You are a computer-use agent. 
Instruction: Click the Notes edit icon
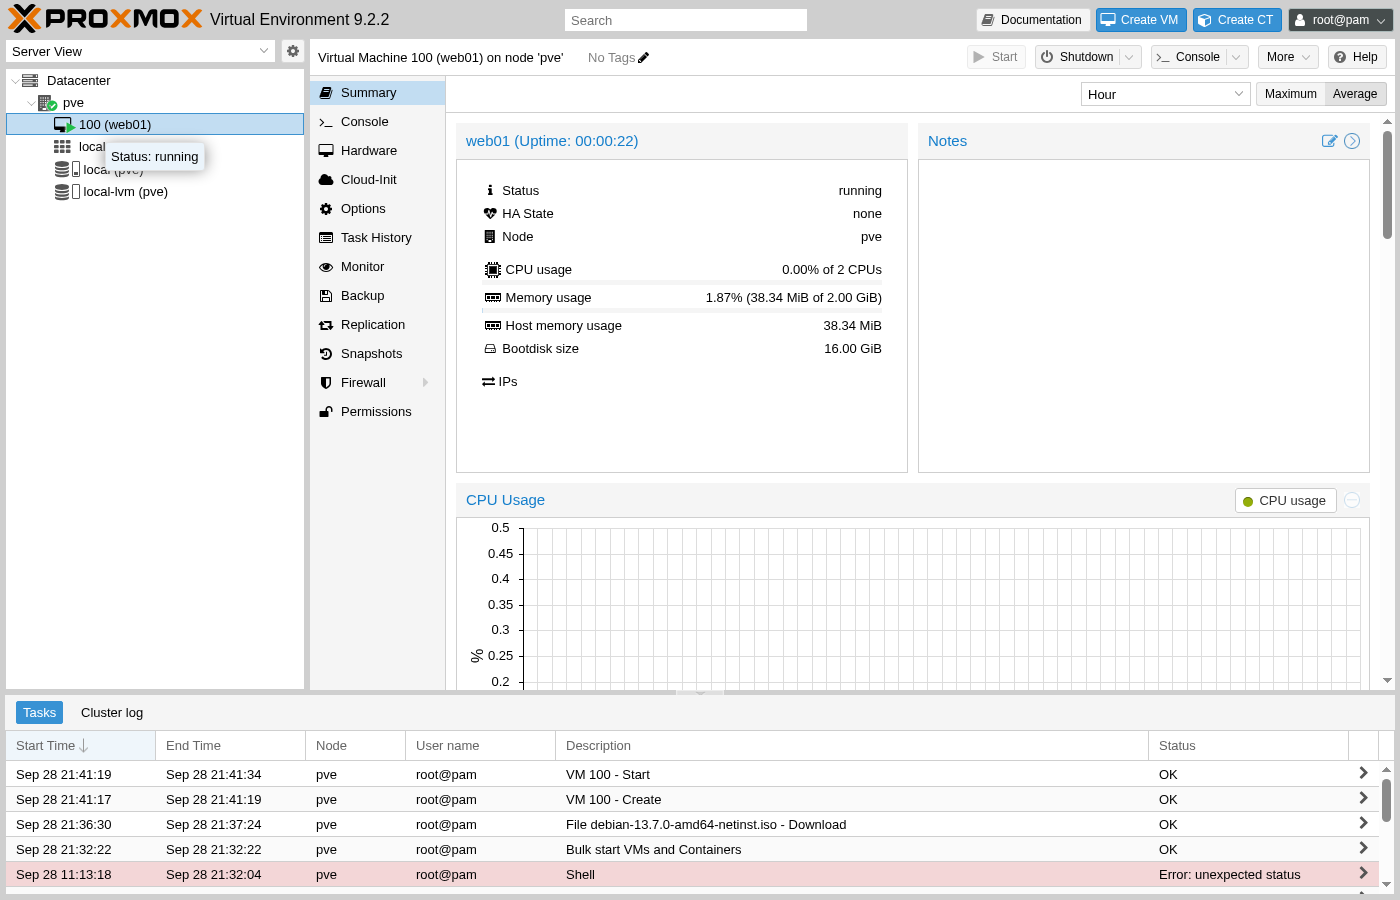coord(1329,141)
